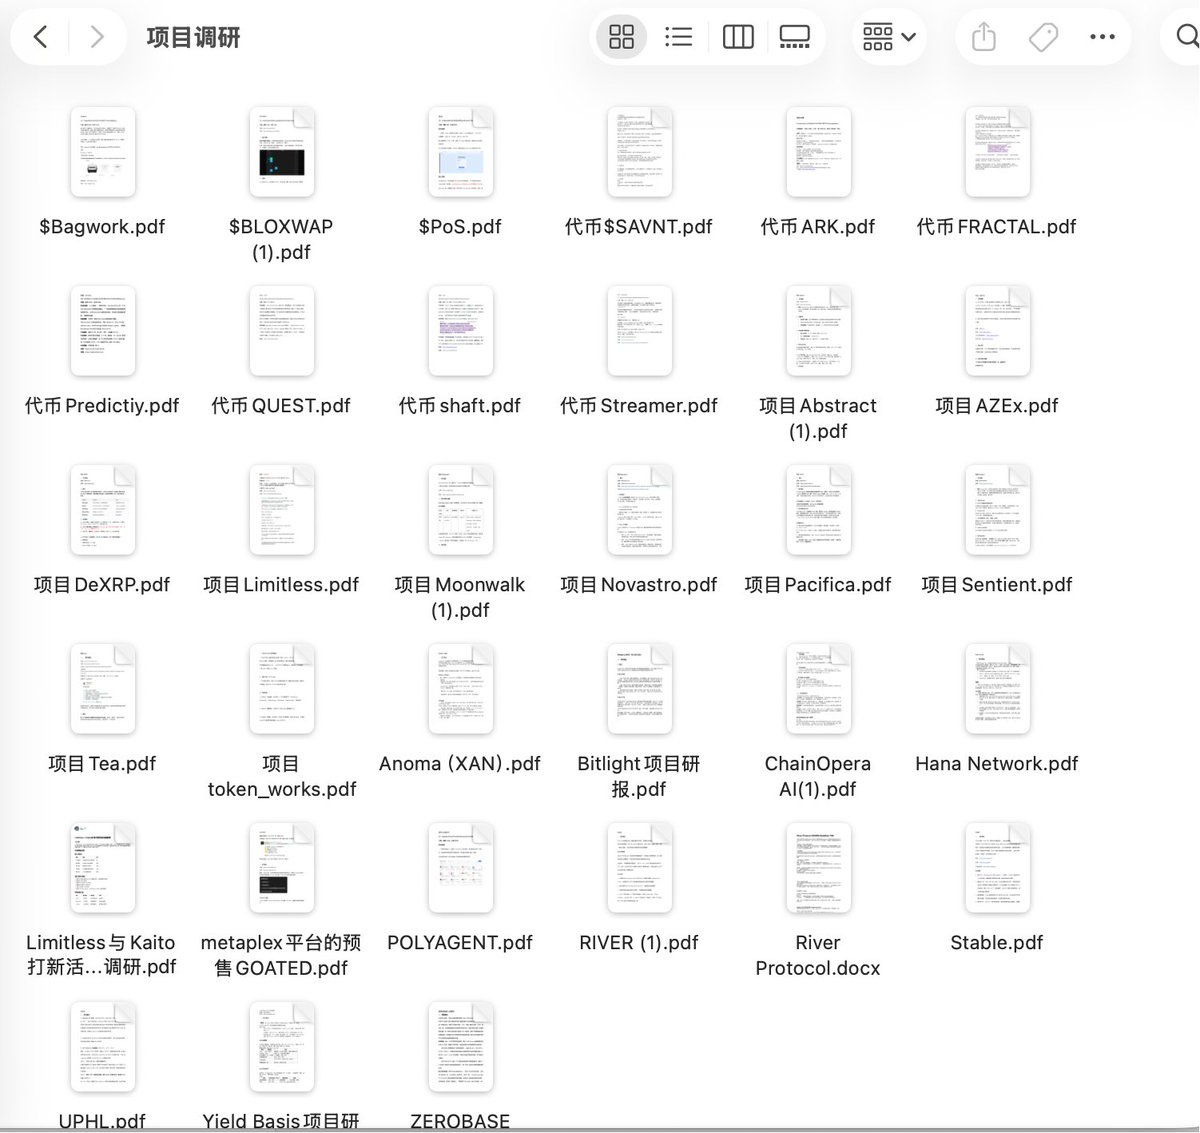
Task: Click the Share icon in toolbar
Action: click(984, 37)
